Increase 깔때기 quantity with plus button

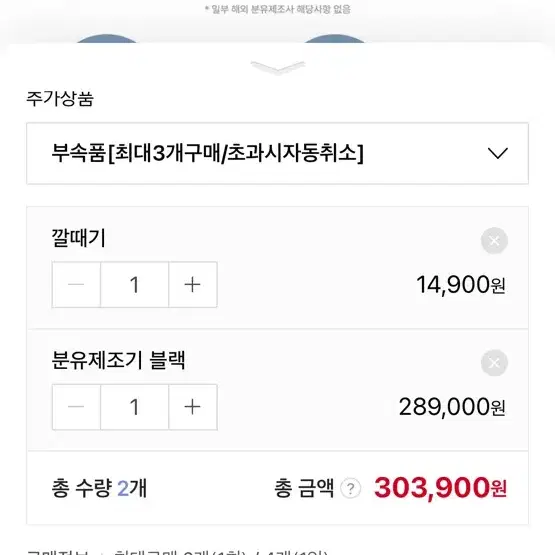point(193,285)
